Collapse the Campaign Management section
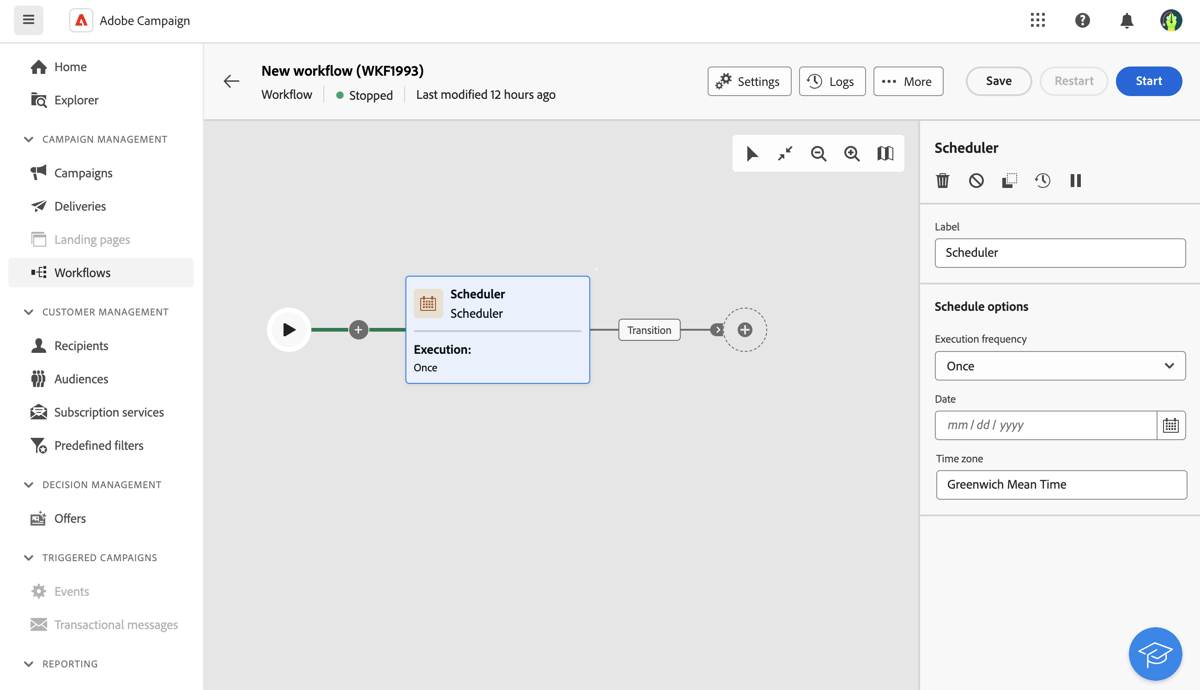This screenshot has height=690, width=1200. tap(28, 139)
